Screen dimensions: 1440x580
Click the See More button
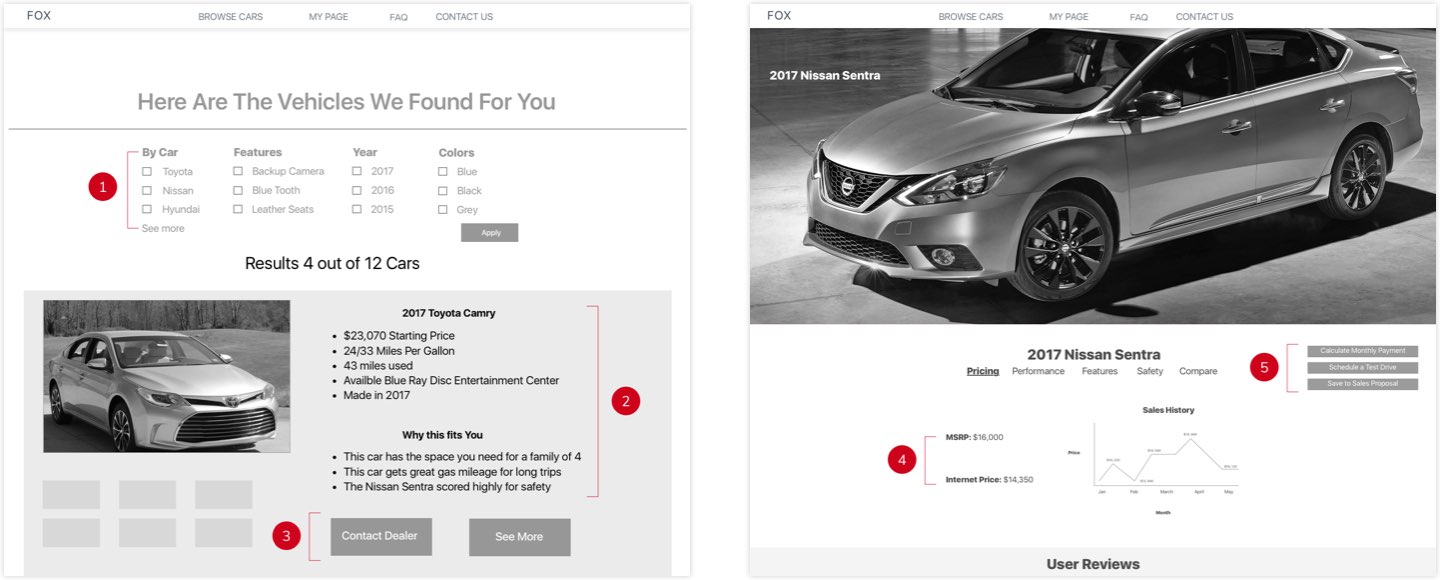click(520, 537)
